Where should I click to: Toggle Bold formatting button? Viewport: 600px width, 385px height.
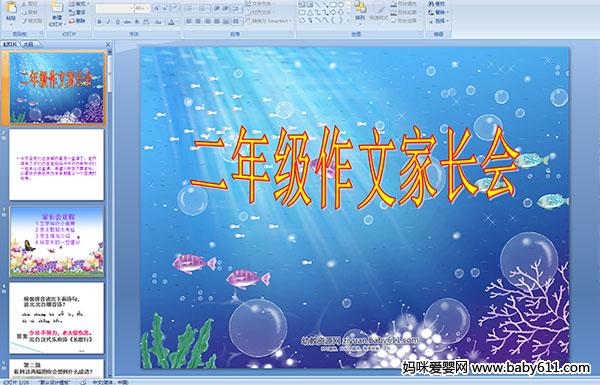99,22
